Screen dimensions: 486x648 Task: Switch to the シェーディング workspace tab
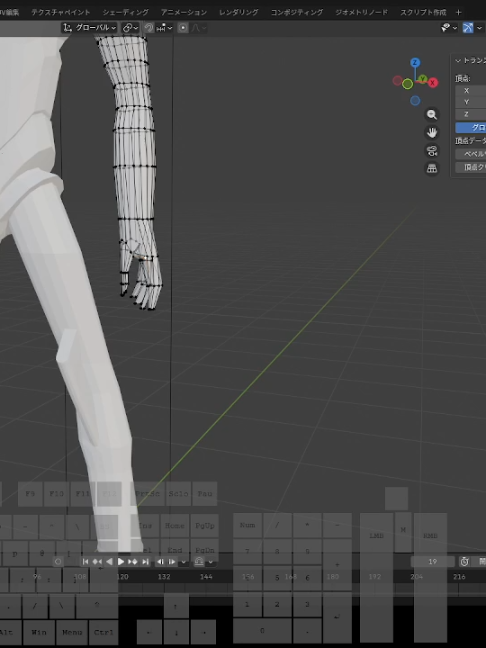[x=126, y=12]
